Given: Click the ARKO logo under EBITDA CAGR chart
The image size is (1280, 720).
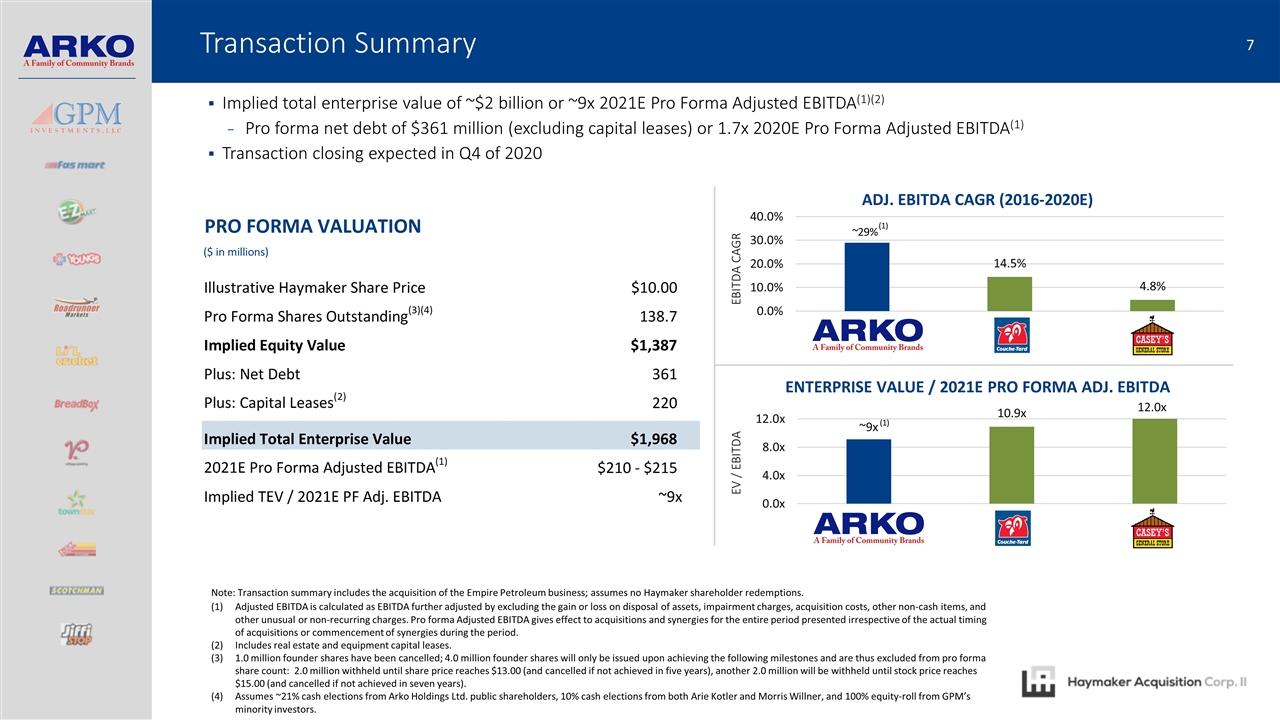Looking at the screenshot, I should (869, 335).
